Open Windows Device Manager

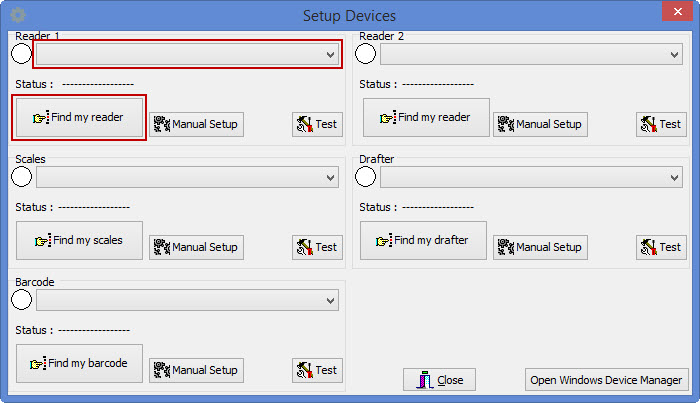[x=607, y=380]
